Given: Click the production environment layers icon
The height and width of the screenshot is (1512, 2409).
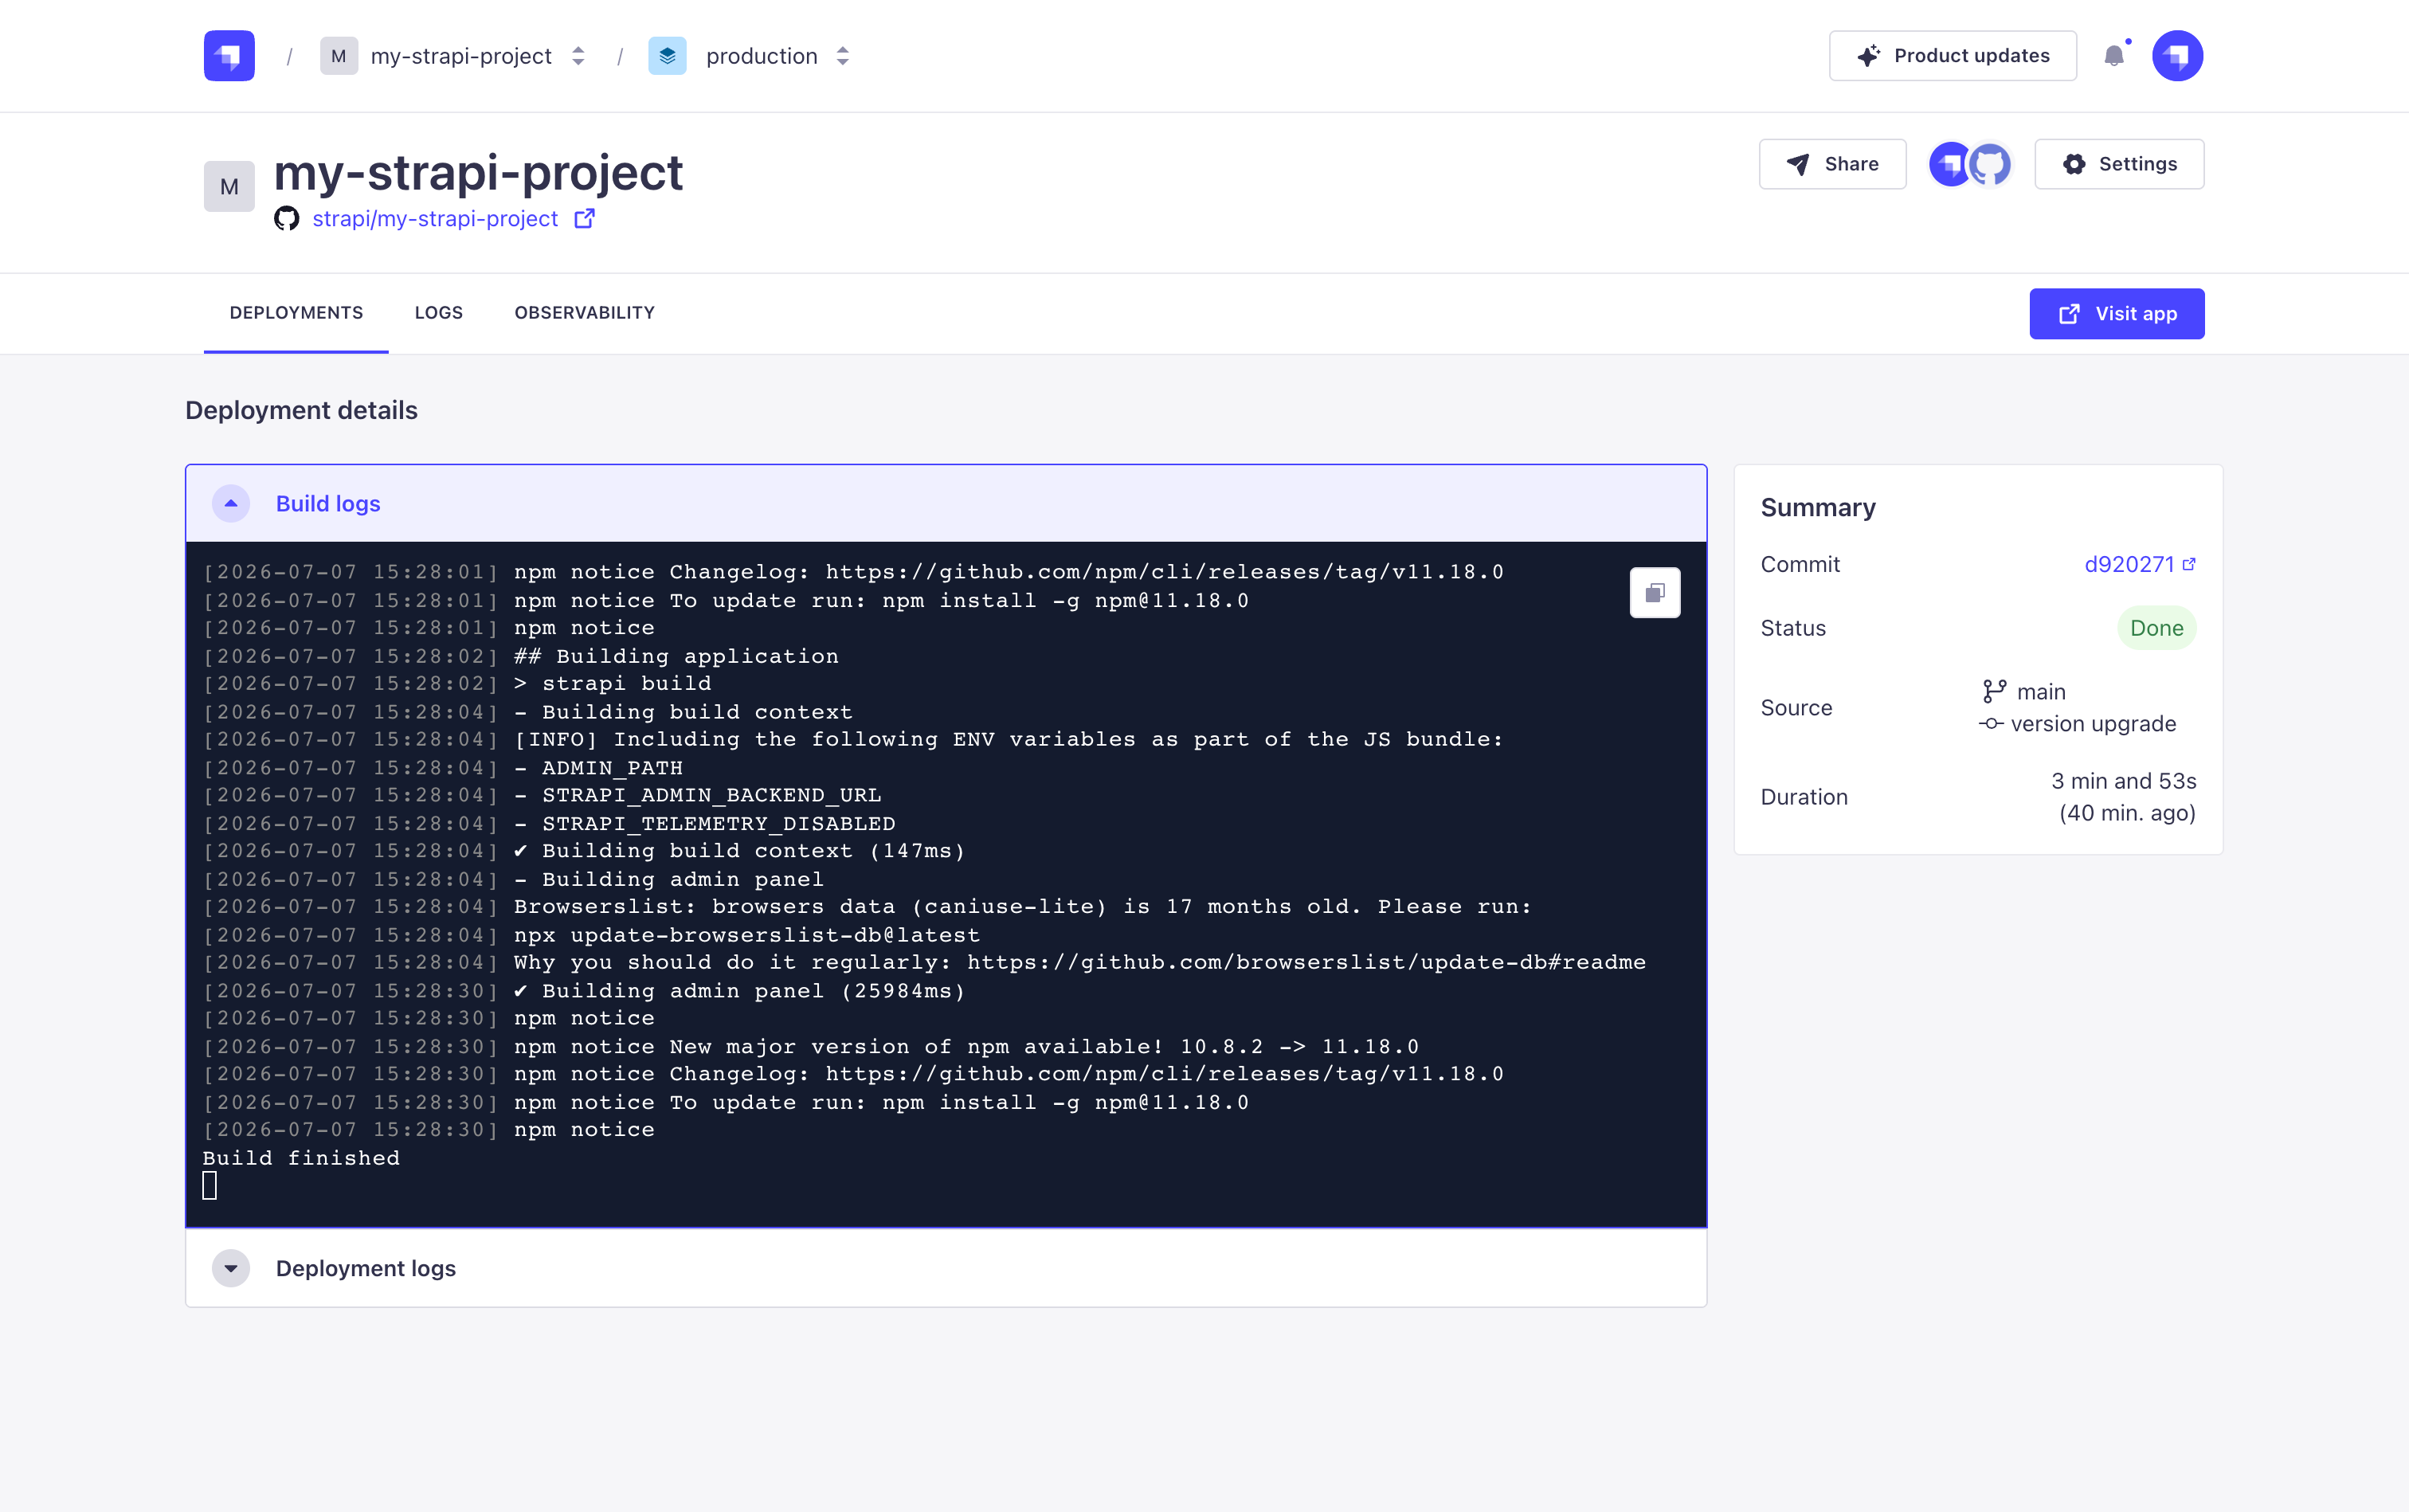Looking at the screenshot, I should (667, 56).
